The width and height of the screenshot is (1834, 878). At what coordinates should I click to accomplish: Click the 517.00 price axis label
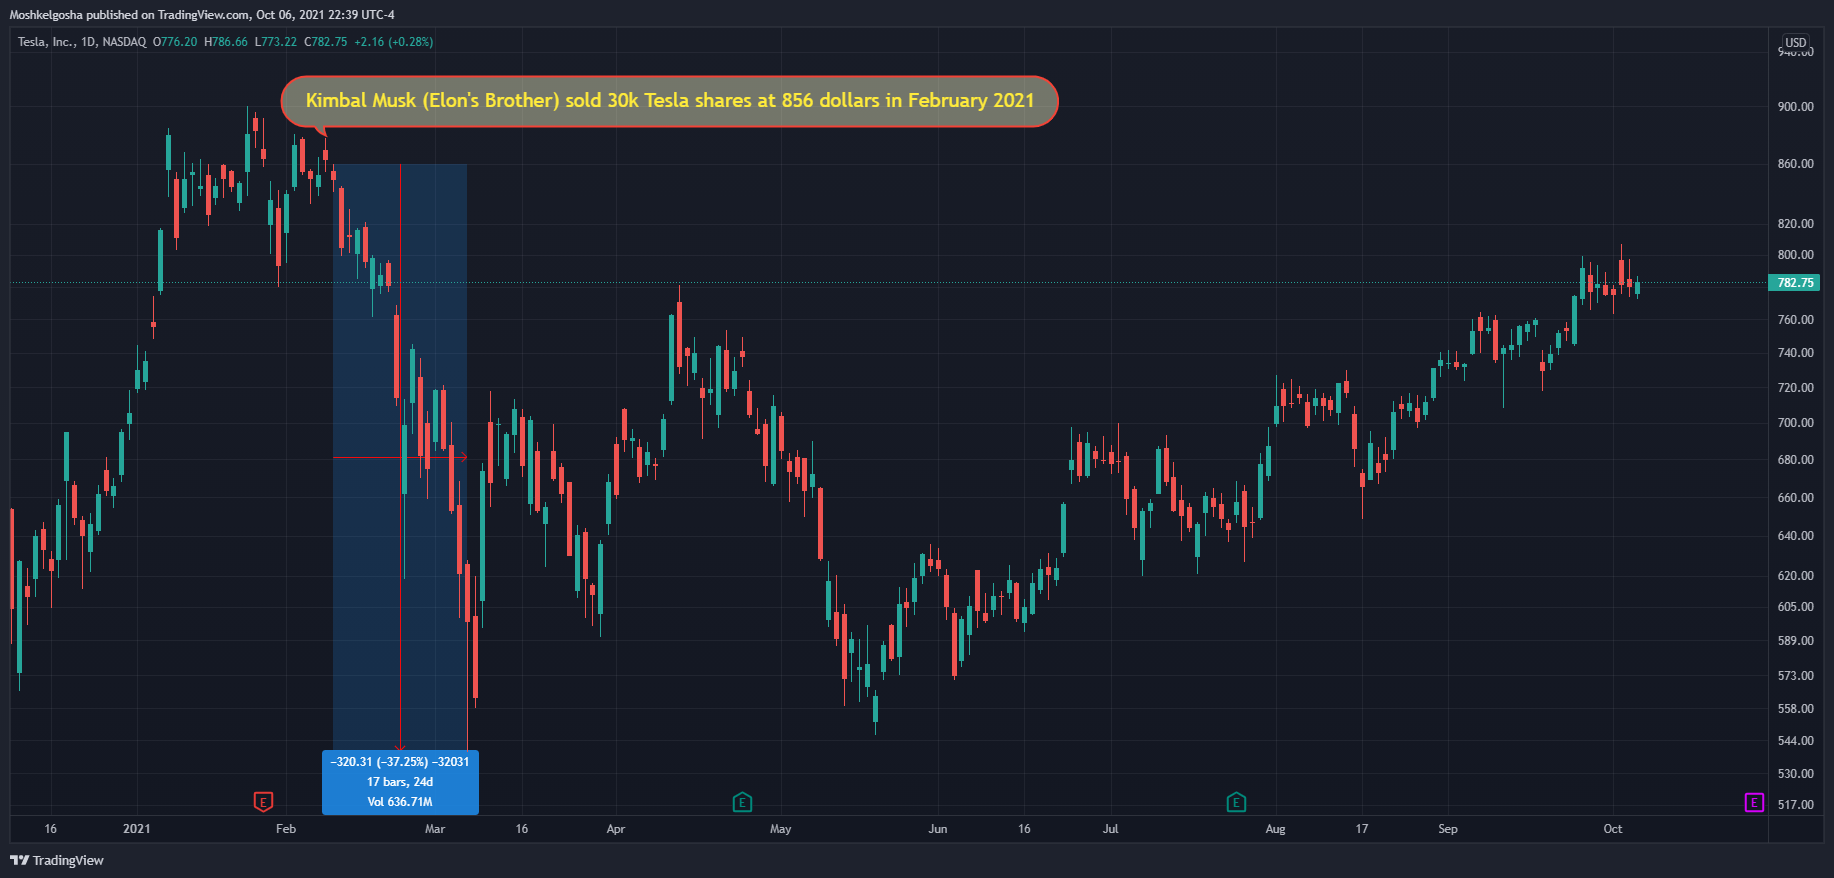point(1796,805)
